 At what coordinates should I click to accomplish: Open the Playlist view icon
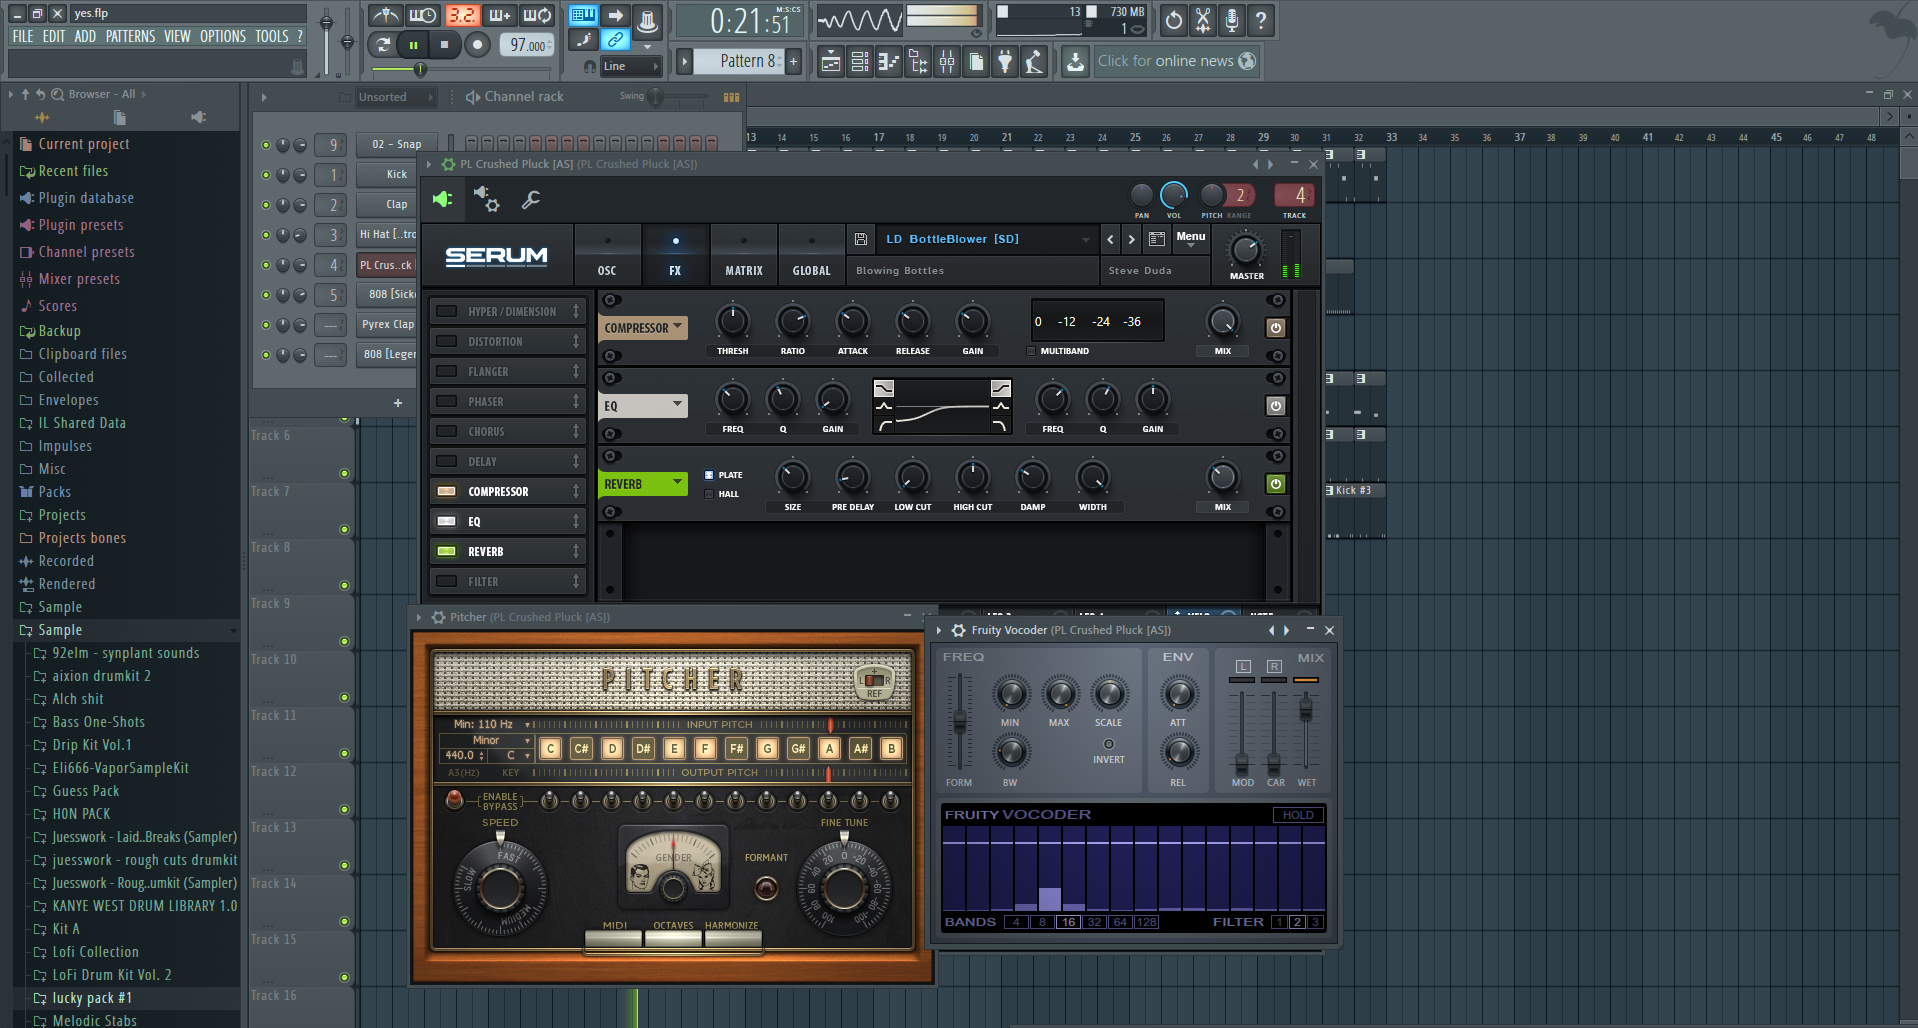coord(830,62)
